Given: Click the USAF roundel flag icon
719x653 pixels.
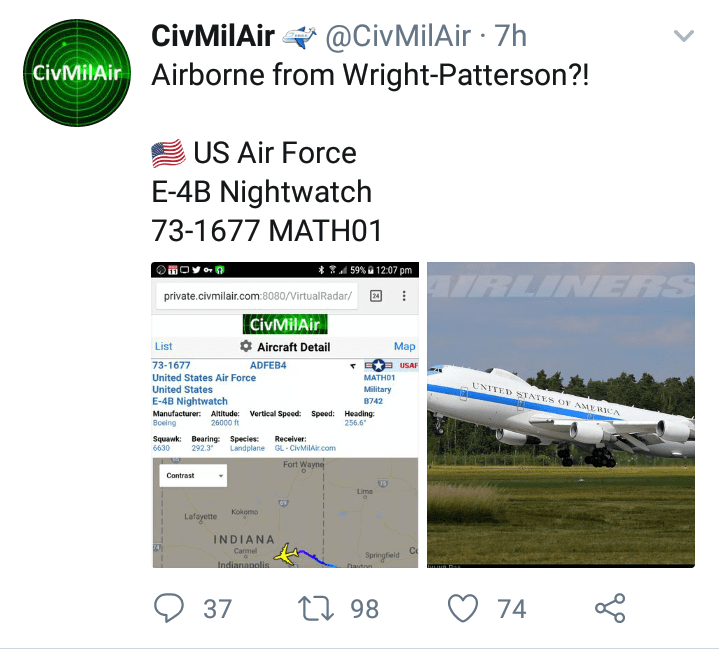Looking at the screenshot, I should 378,365.
